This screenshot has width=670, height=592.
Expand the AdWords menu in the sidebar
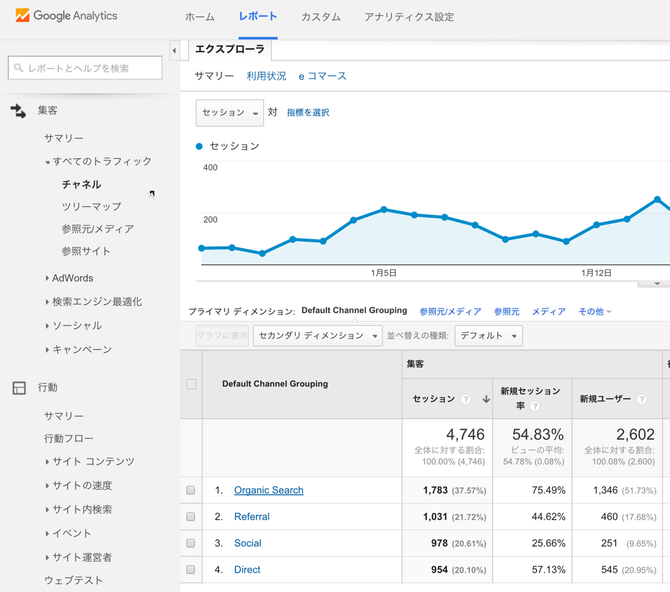[x=72, y=278]
